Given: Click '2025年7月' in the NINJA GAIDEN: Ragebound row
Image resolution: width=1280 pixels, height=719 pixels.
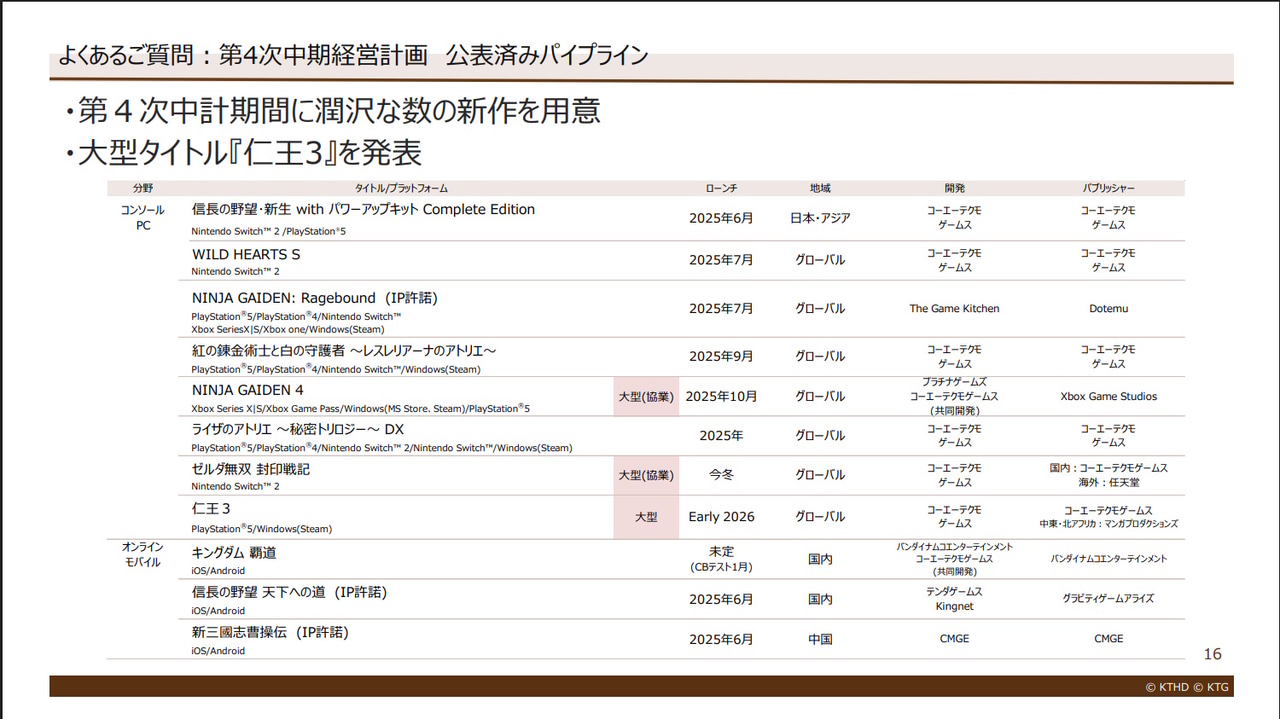Looking at the screenshot, I should (x=721, y=309).
